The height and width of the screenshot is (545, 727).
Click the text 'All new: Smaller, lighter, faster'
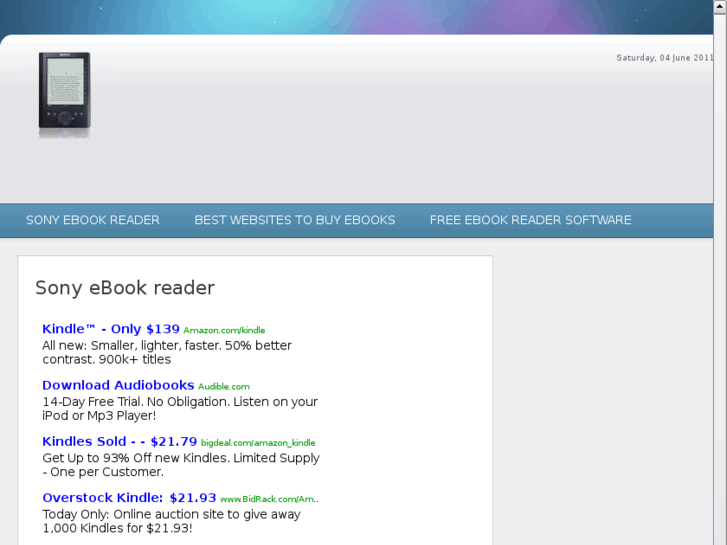pyautogui.click(x=132, y=346)
